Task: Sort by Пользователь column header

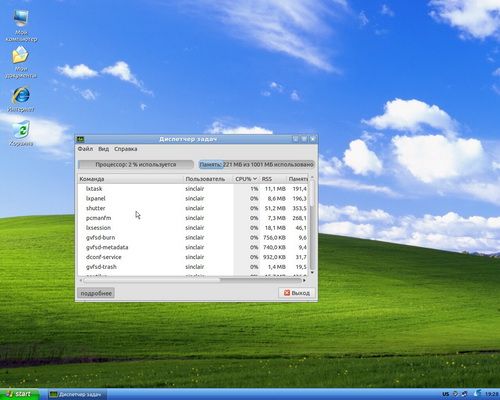Action: (x=208, y=179)
